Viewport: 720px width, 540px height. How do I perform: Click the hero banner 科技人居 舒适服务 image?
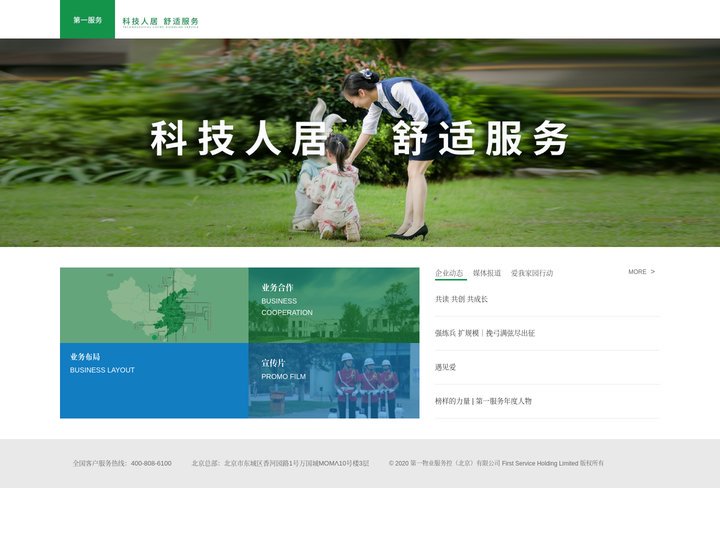(x=360, y=143)
